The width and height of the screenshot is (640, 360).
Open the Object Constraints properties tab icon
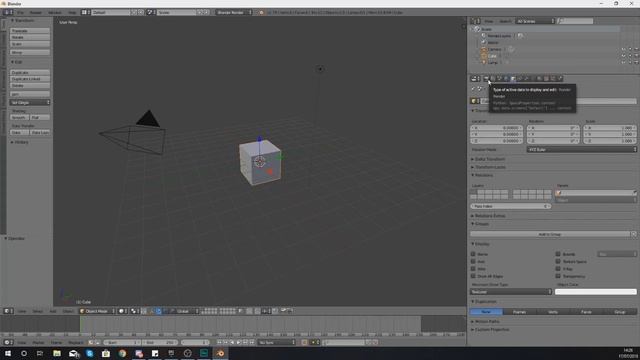[x=520, y=78]
